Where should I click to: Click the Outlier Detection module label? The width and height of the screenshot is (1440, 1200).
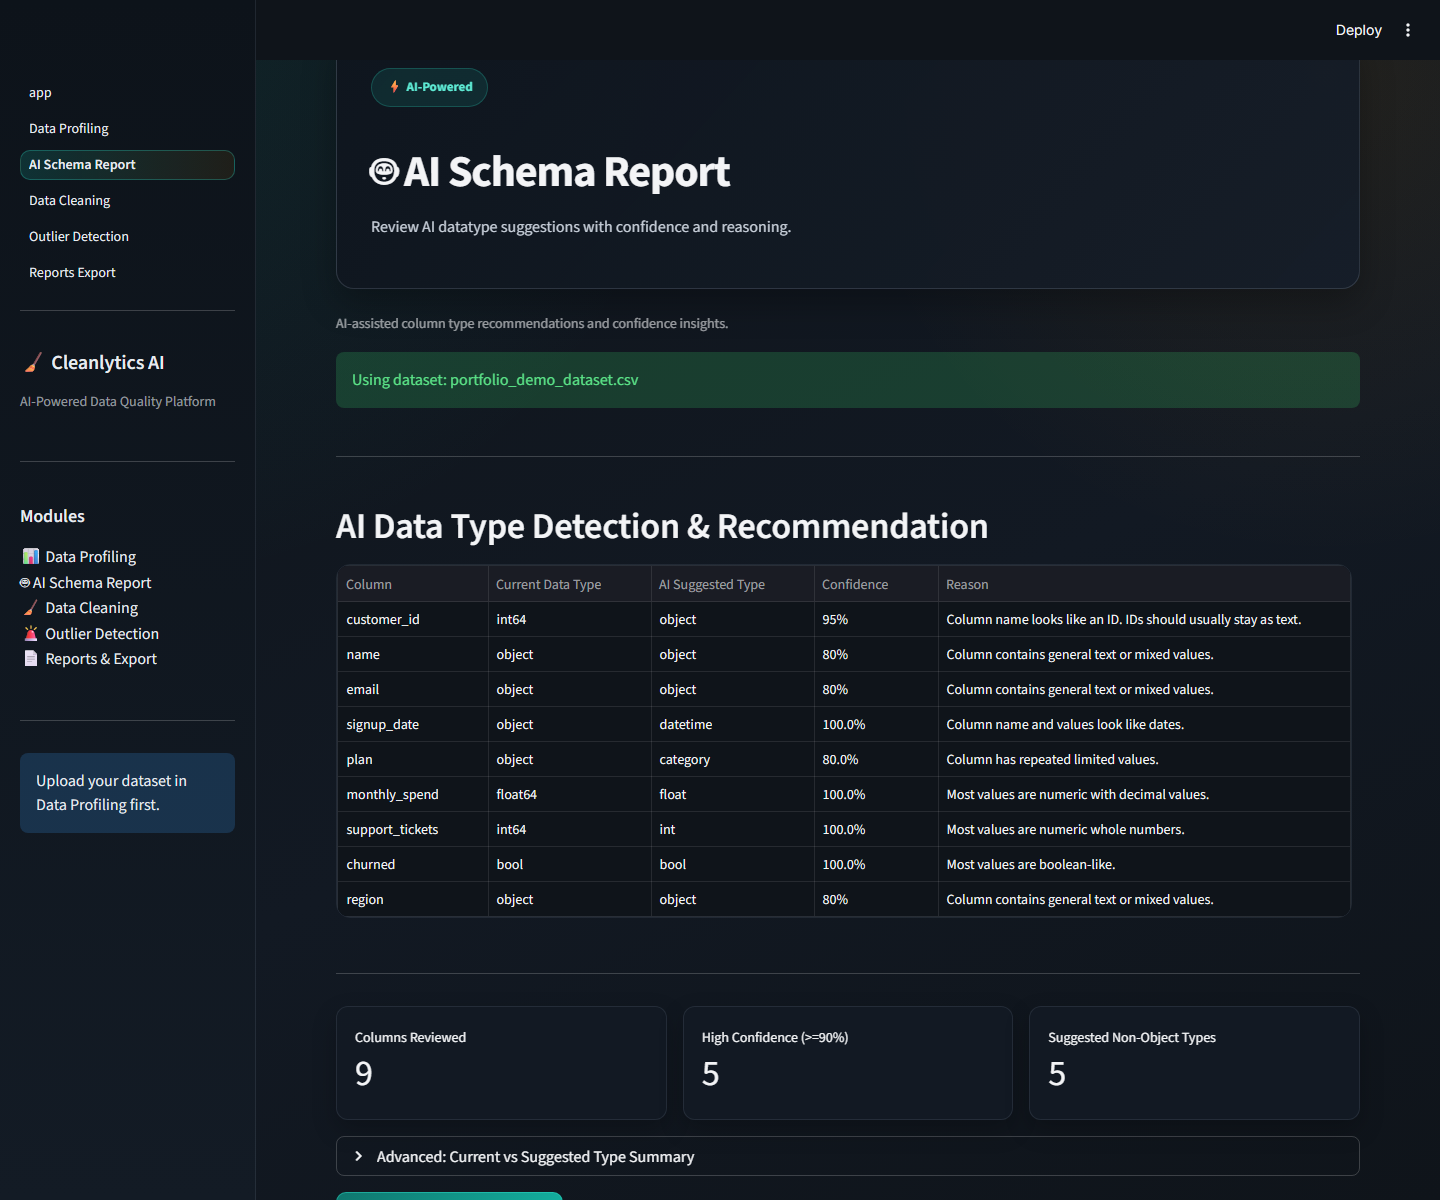coord(102,634)
